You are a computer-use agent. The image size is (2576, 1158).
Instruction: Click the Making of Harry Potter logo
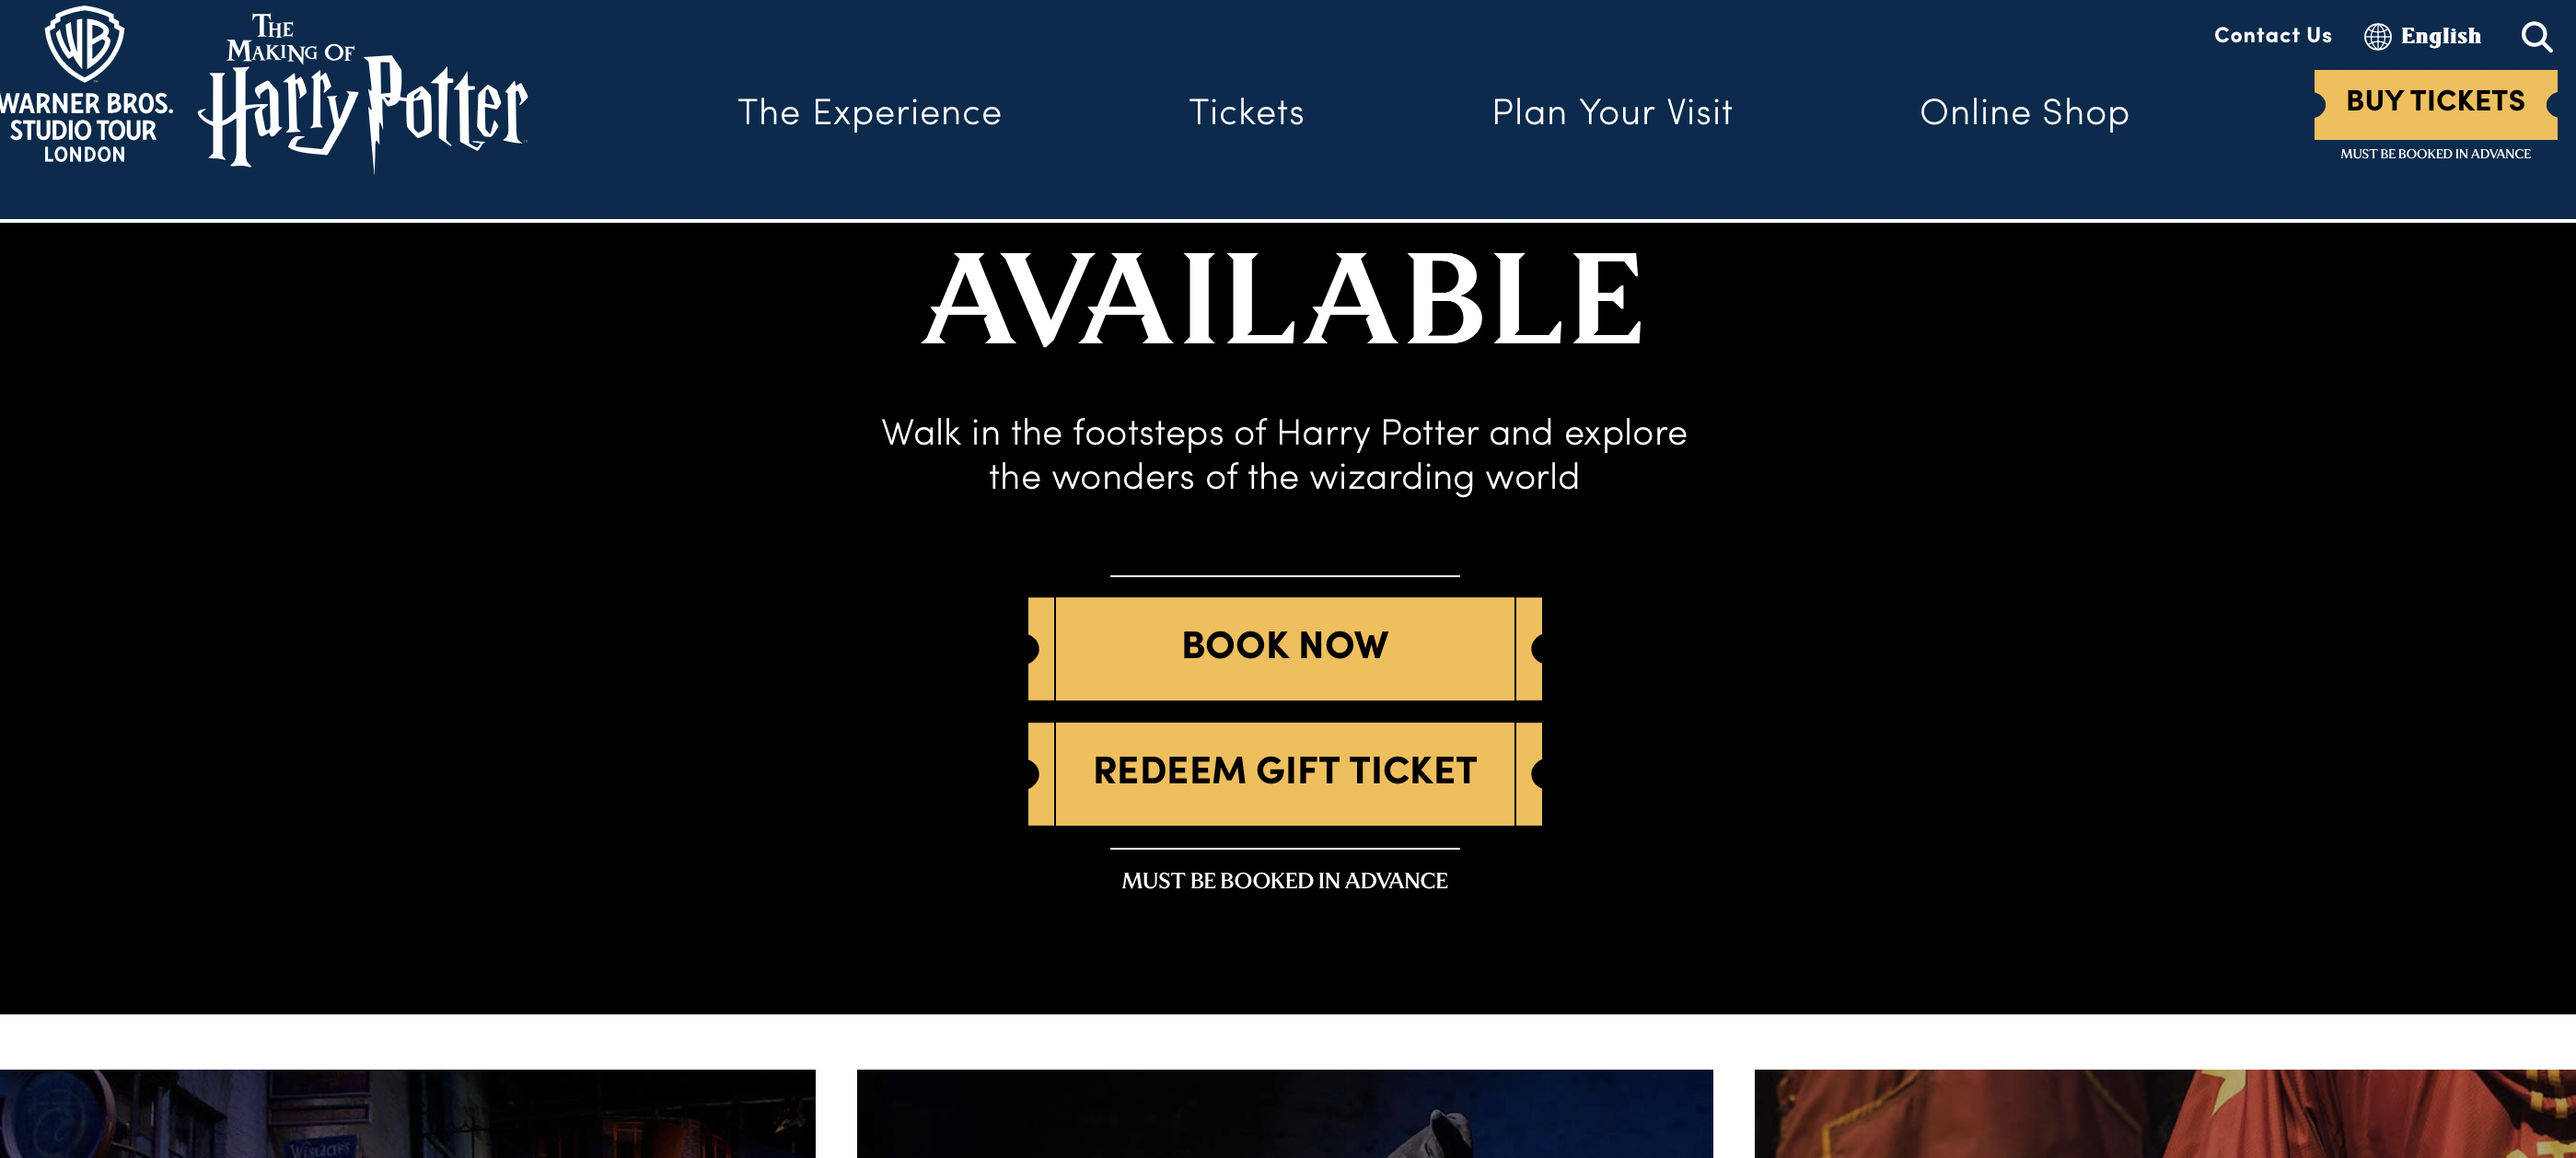pyautogui.click(x=363, y=92)
